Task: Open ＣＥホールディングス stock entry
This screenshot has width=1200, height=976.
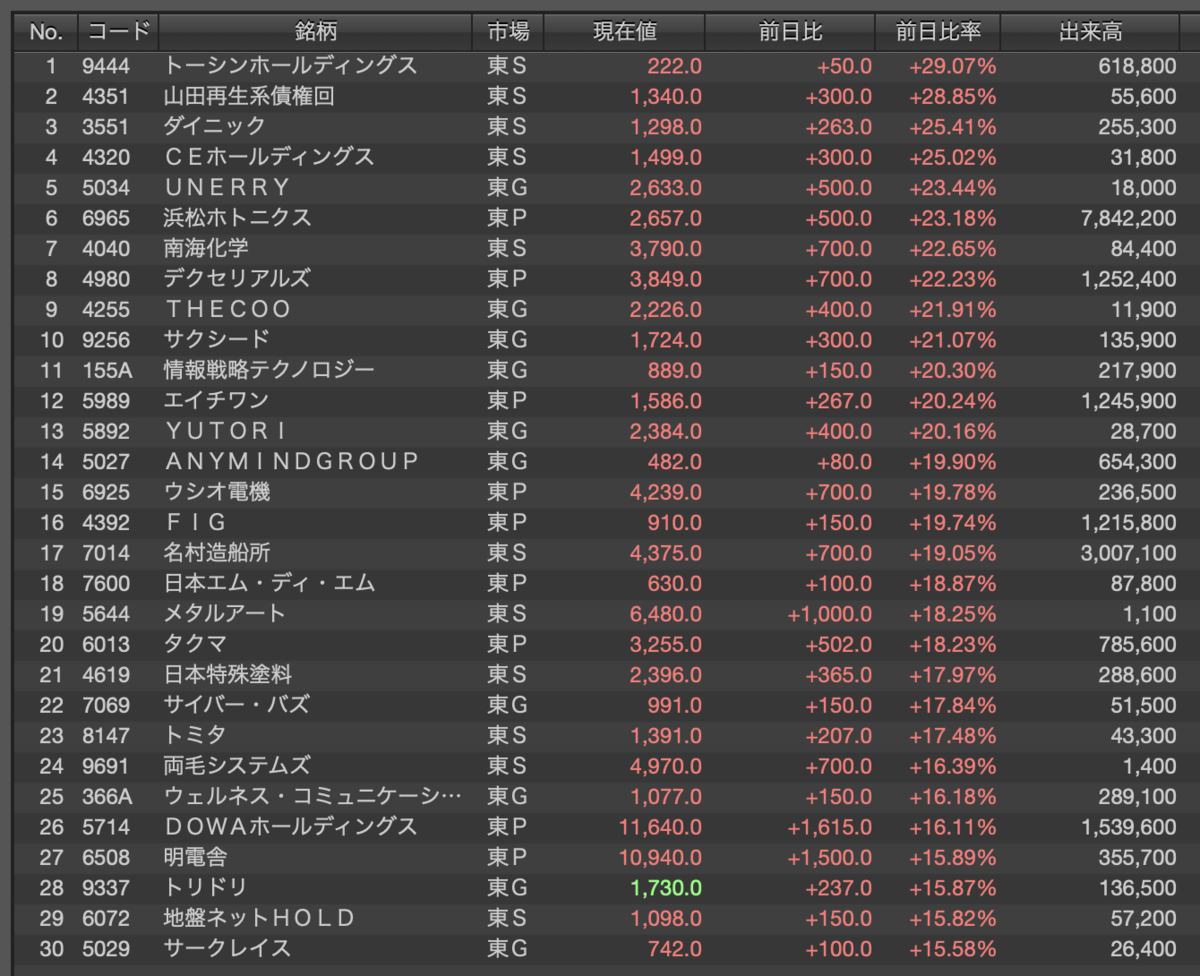Action: pyautogui.click(x=269, y=158)
